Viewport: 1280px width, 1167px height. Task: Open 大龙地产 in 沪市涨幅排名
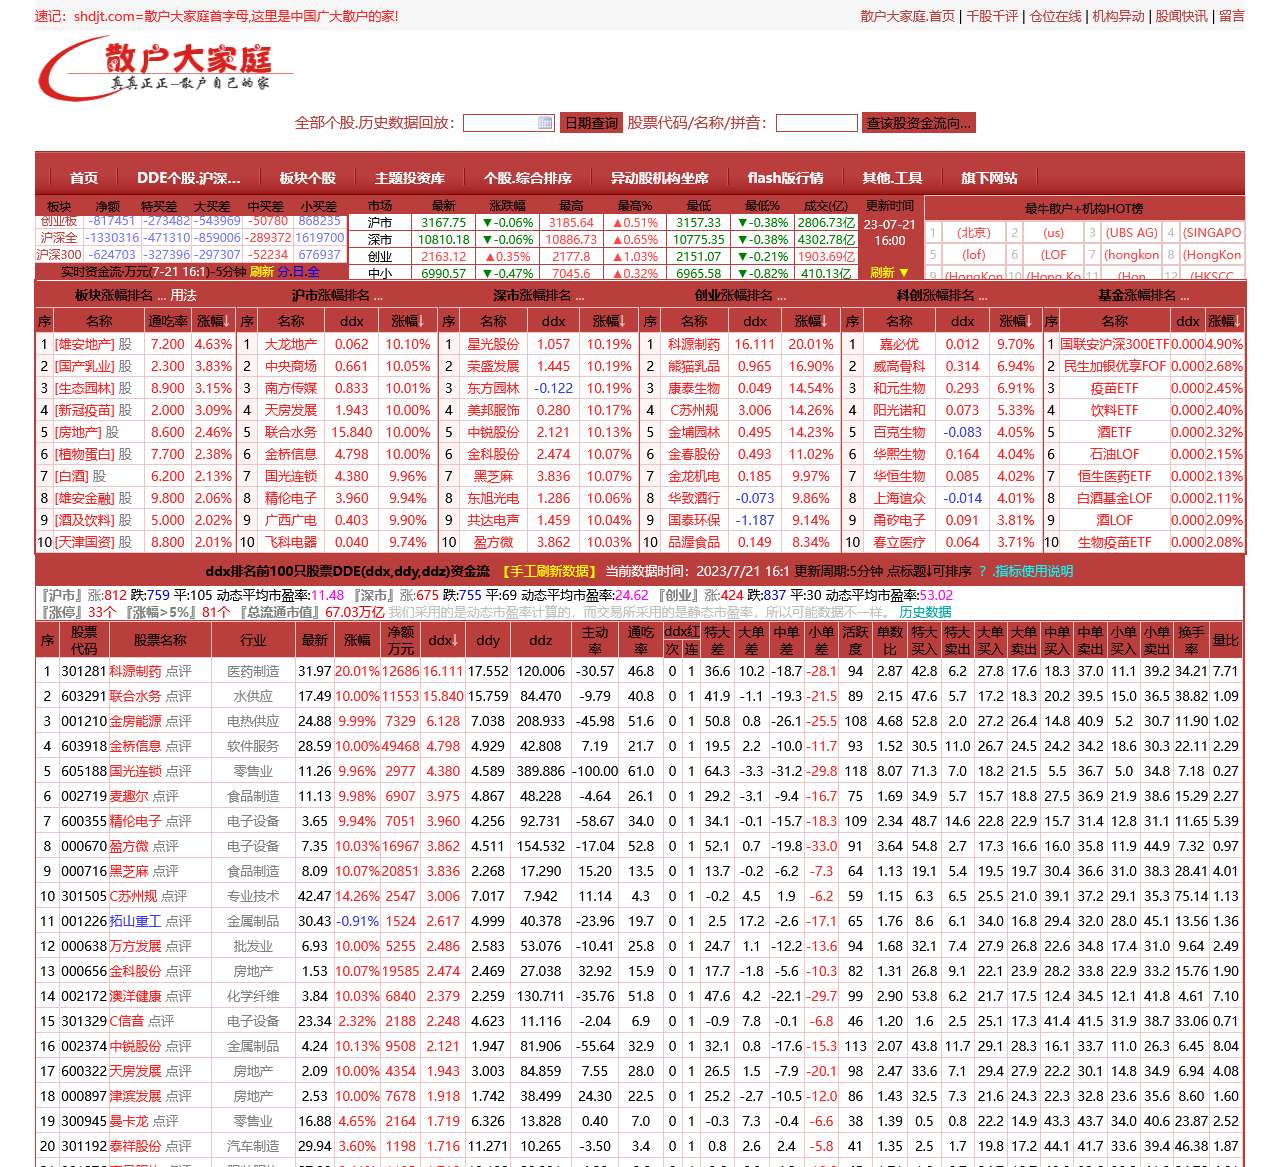(x=291, y=344)
